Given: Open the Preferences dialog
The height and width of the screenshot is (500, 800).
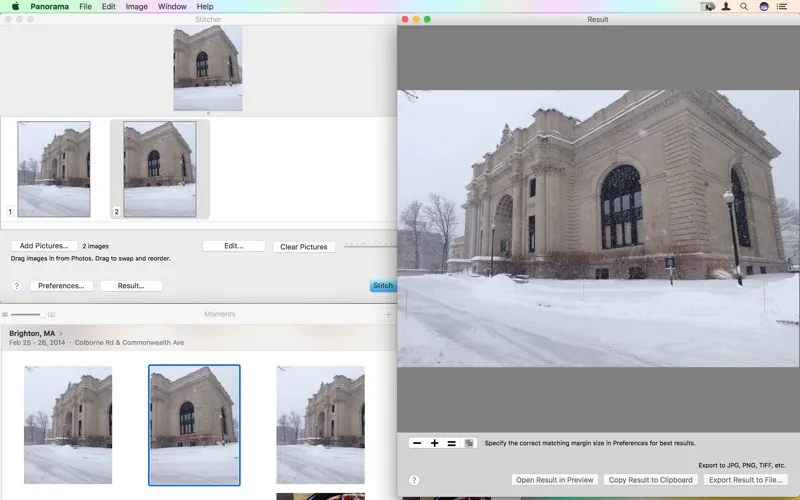Looking at the screenshot, I should coord(61,286).
